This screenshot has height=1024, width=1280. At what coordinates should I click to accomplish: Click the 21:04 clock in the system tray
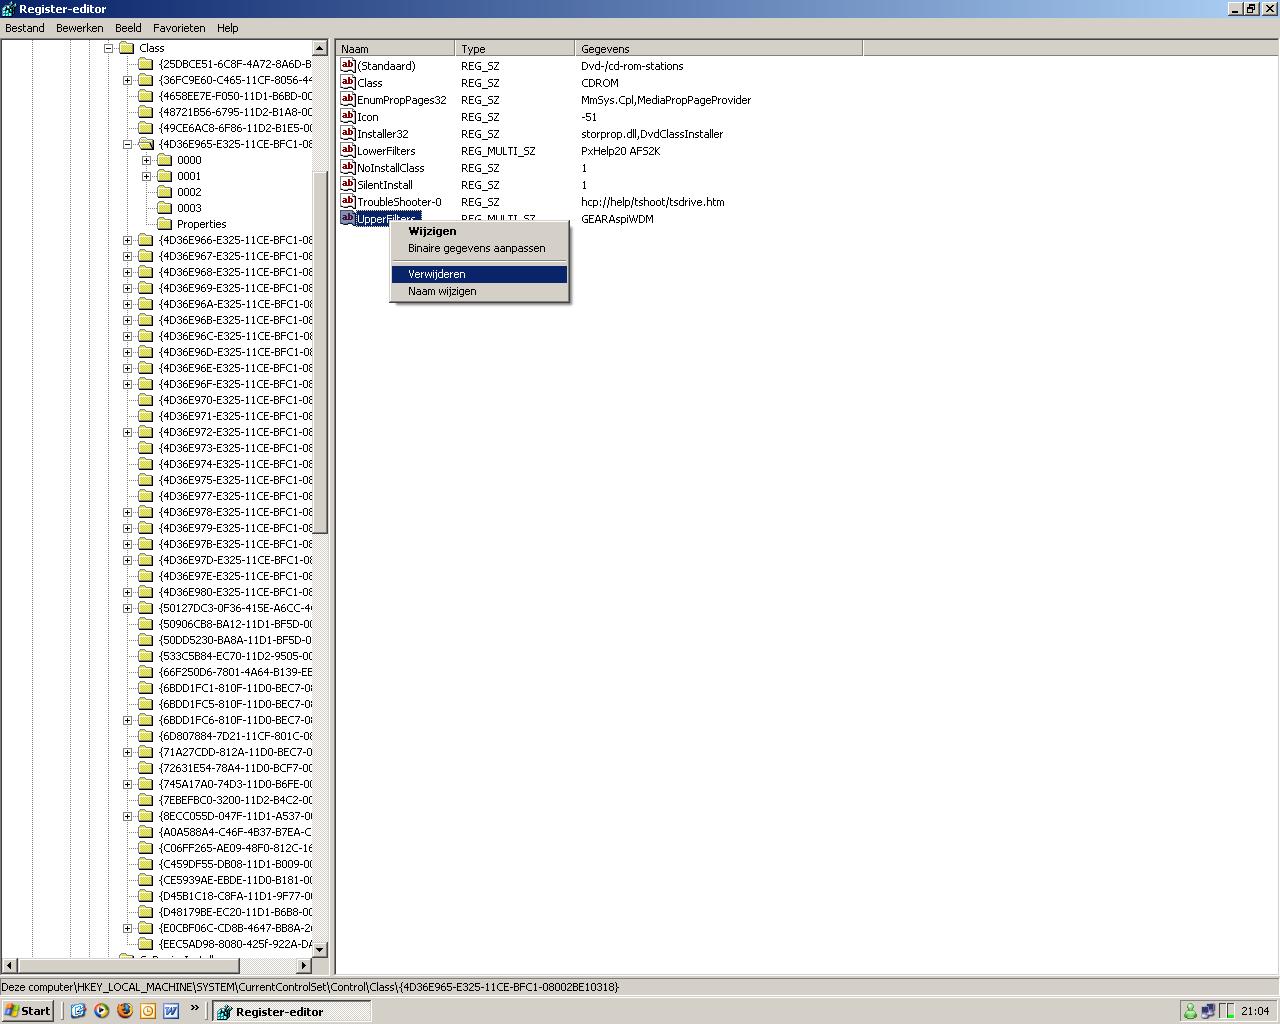coord(1255,1011)
